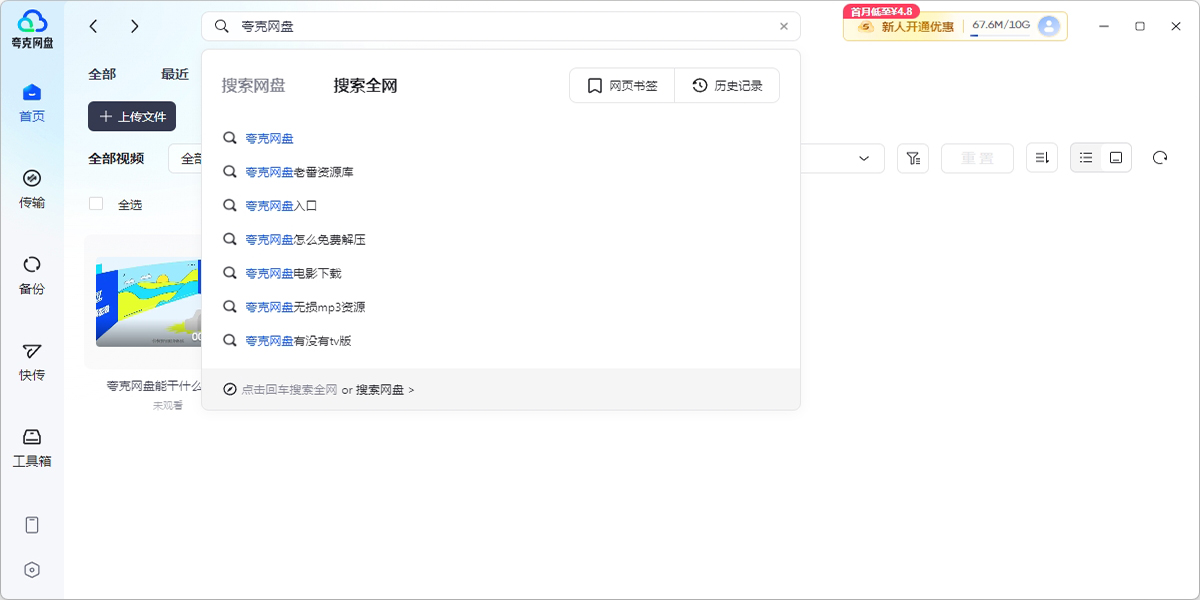Click the 搜索网盘 > link in footer
The image size is (1200, 600).
pyautogui.click(x=385, y=390)
